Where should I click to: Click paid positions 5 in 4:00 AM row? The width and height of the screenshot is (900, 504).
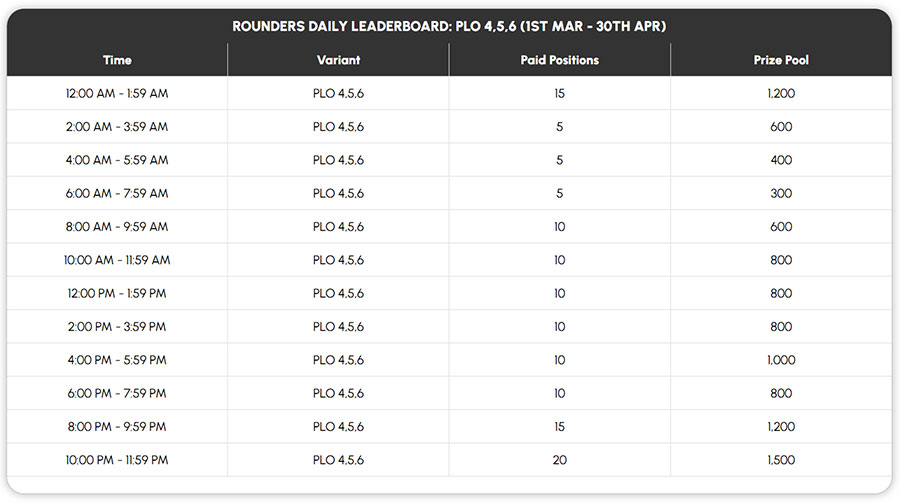(x=560, y=160)
